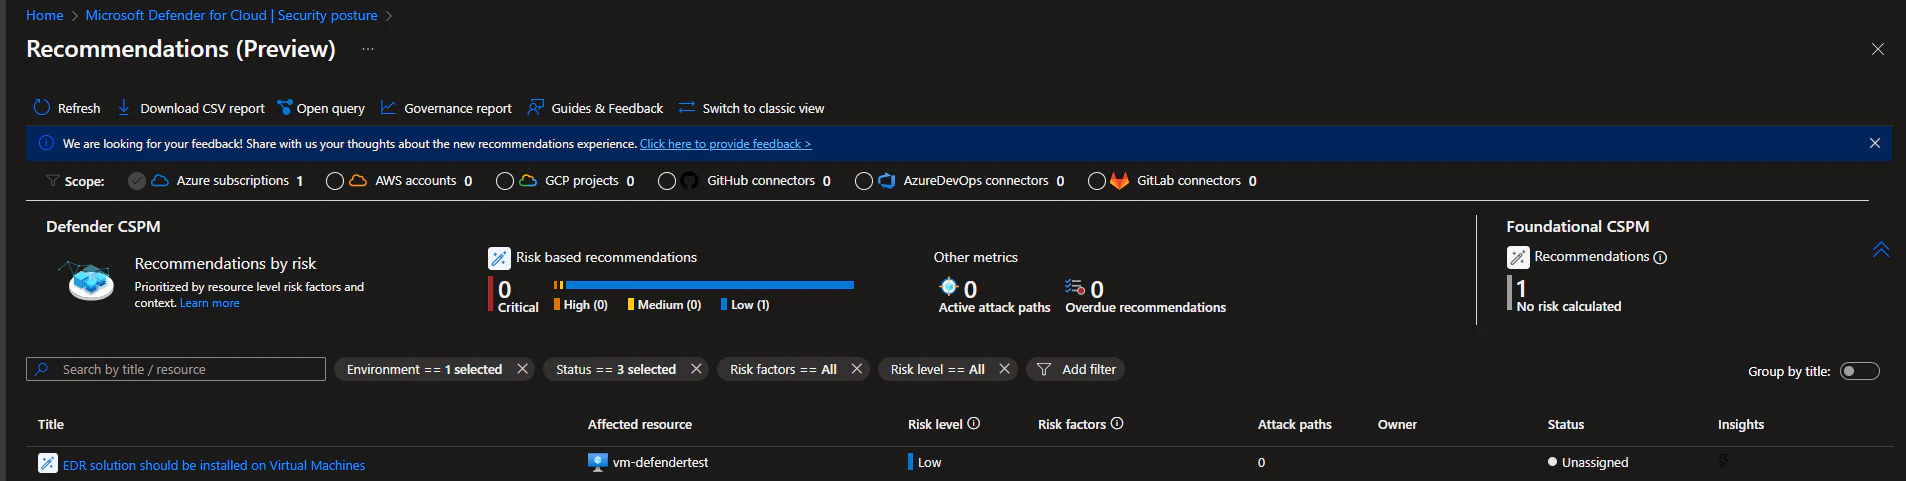Click the Unassigned status value
Screen dimensions: 1906x481
(1595, 462)
